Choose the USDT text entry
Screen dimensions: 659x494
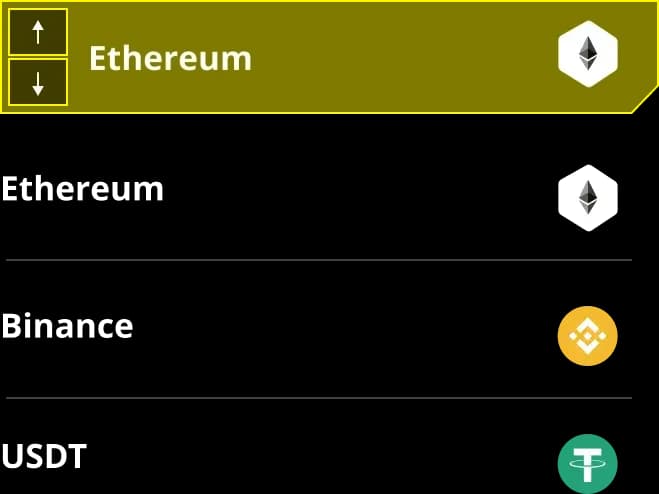44,456
